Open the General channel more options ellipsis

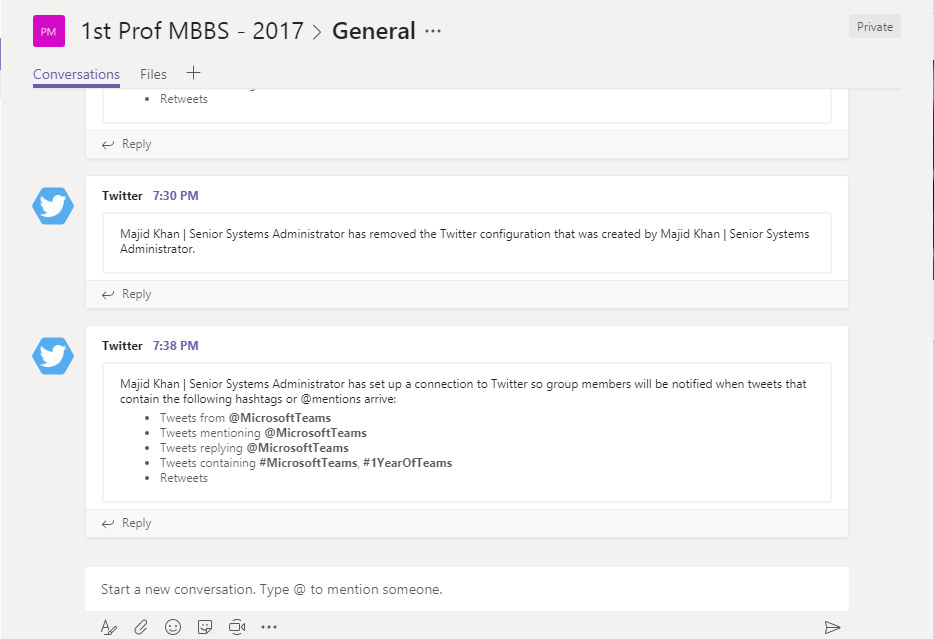(x=433, y=31)
